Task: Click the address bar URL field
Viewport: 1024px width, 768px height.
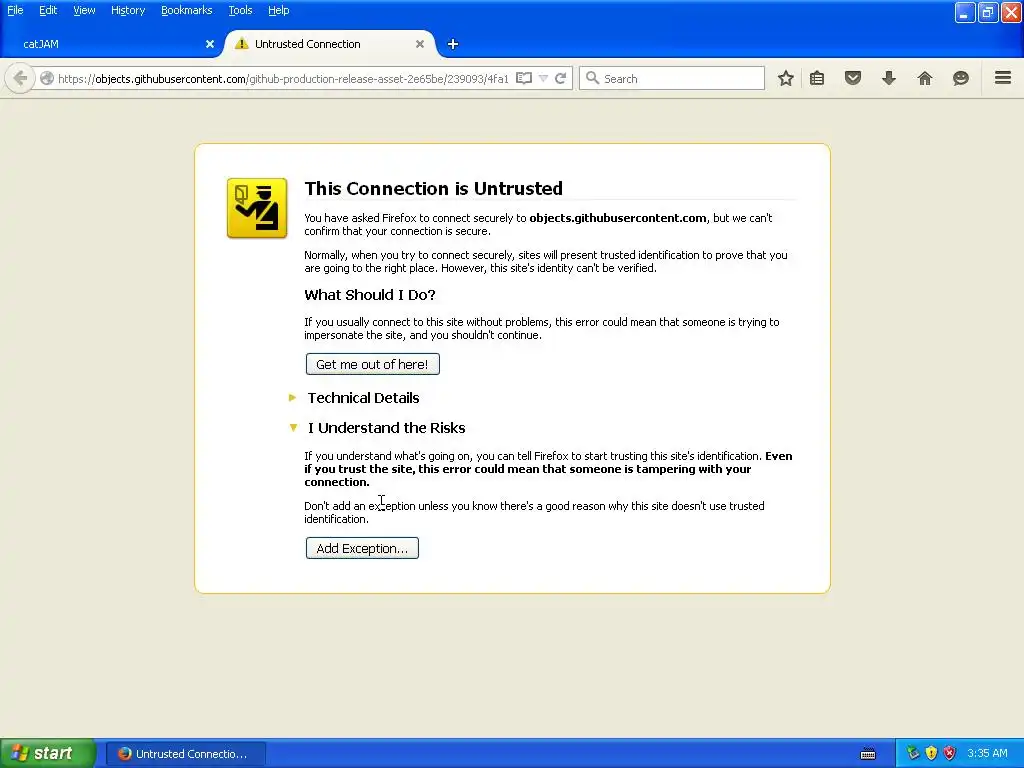Action: (x=282, y=79)
